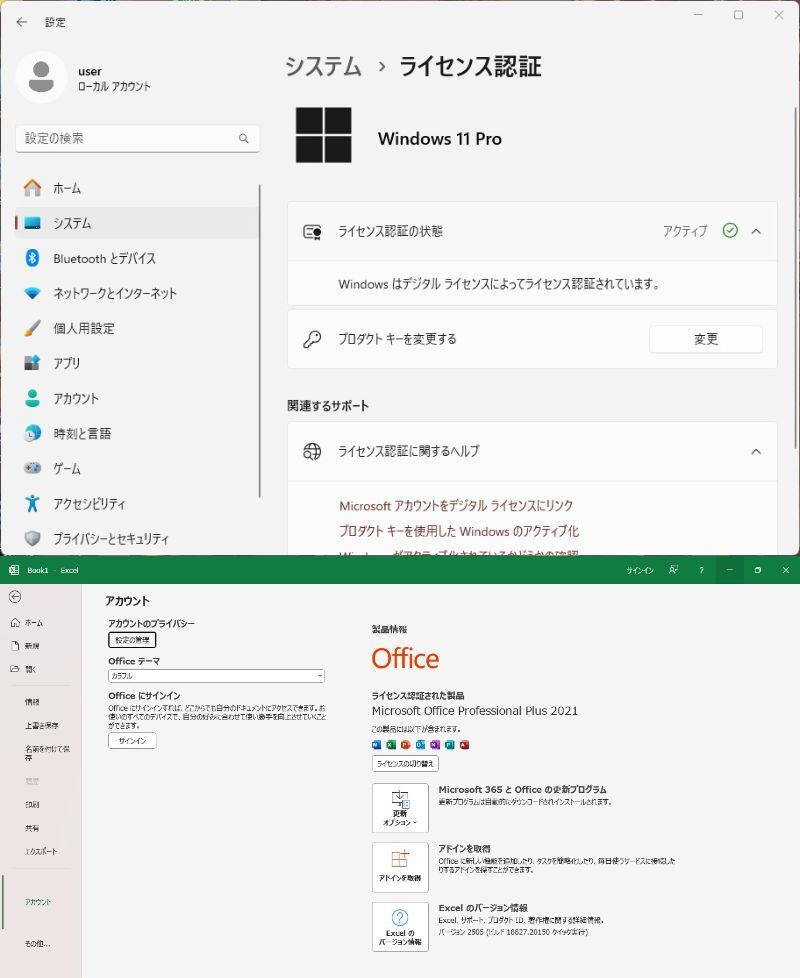Screen dimensions: 800x978
Task: Click the Settings sidebar vertical scrollbar
Action: click(259, 341)
